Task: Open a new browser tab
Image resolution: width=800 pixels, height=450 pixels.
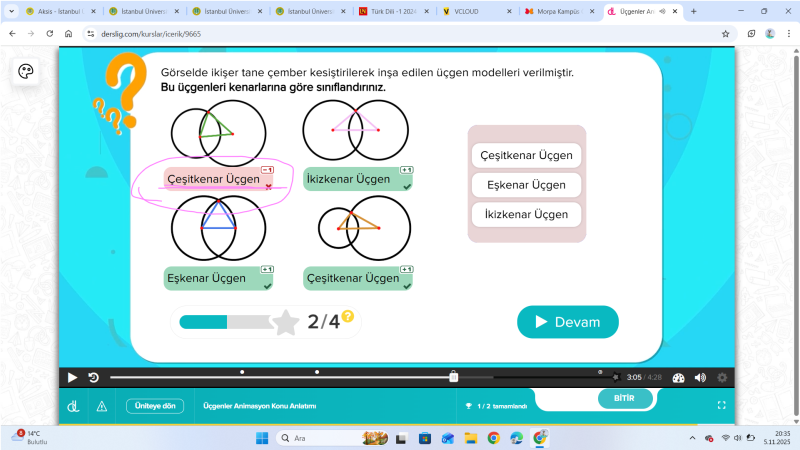Action: (693, 11)
